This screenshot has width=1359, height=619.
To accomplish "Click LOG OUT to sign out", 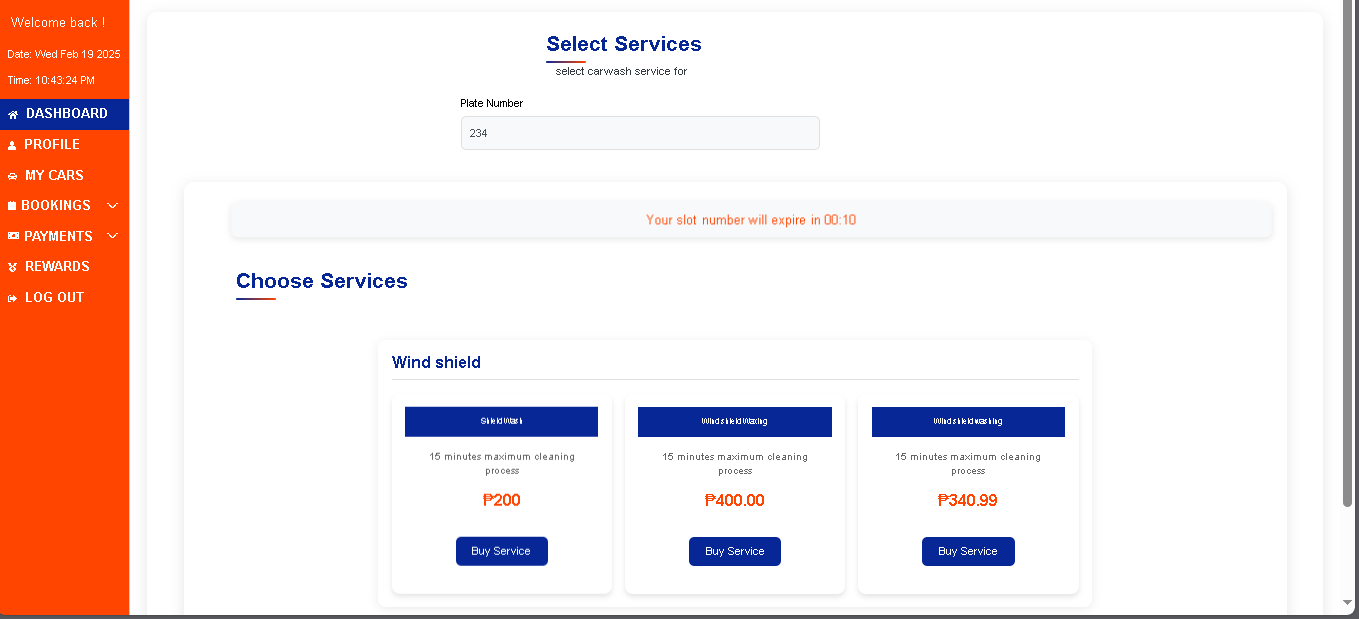I will click(x=55, y=297).
